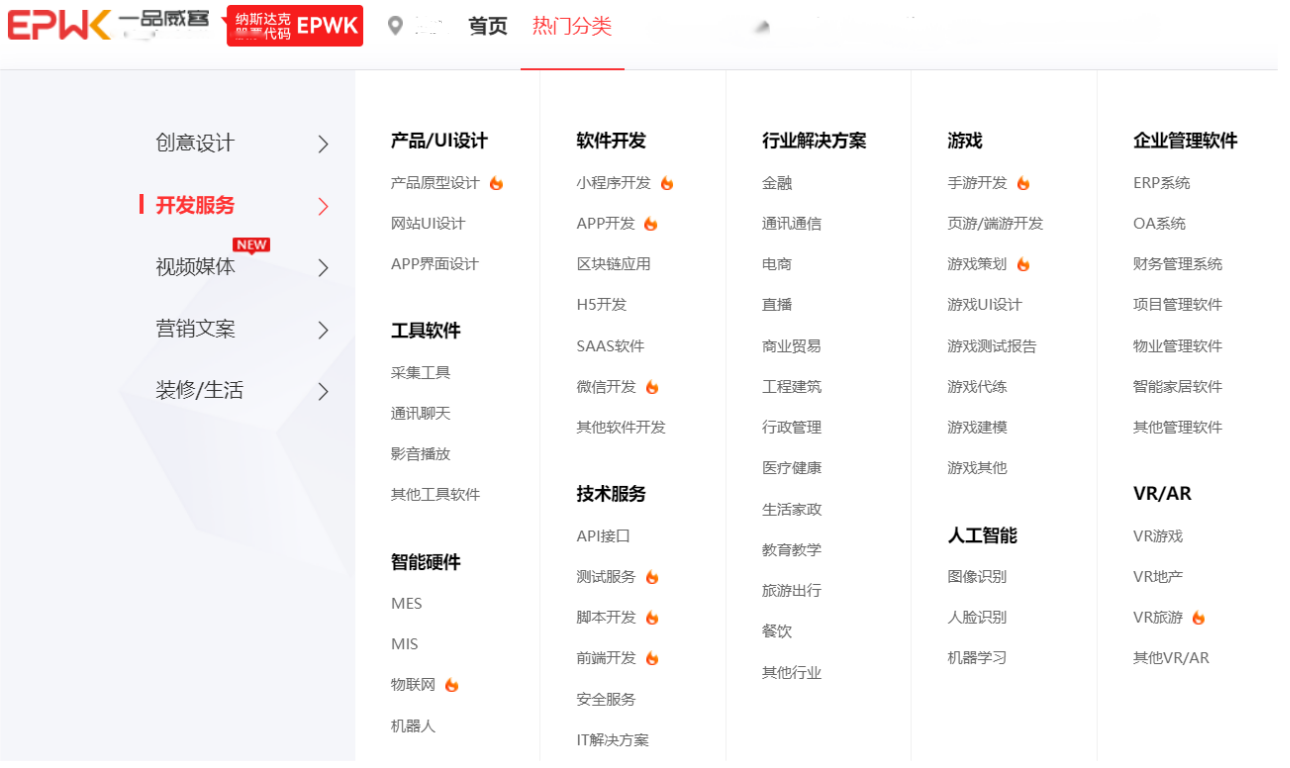The image size is (1290, 768).
Task: Expand the 营销文案 category arrow
Action: tap(323, 330)
